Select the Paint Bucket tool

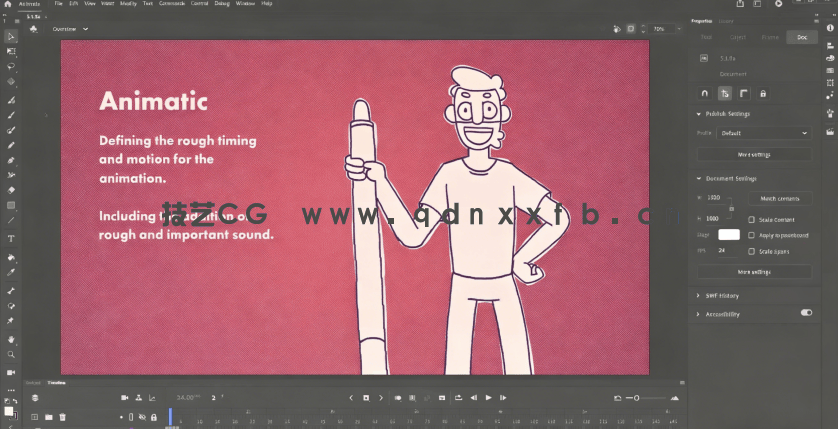pos(11,257)
